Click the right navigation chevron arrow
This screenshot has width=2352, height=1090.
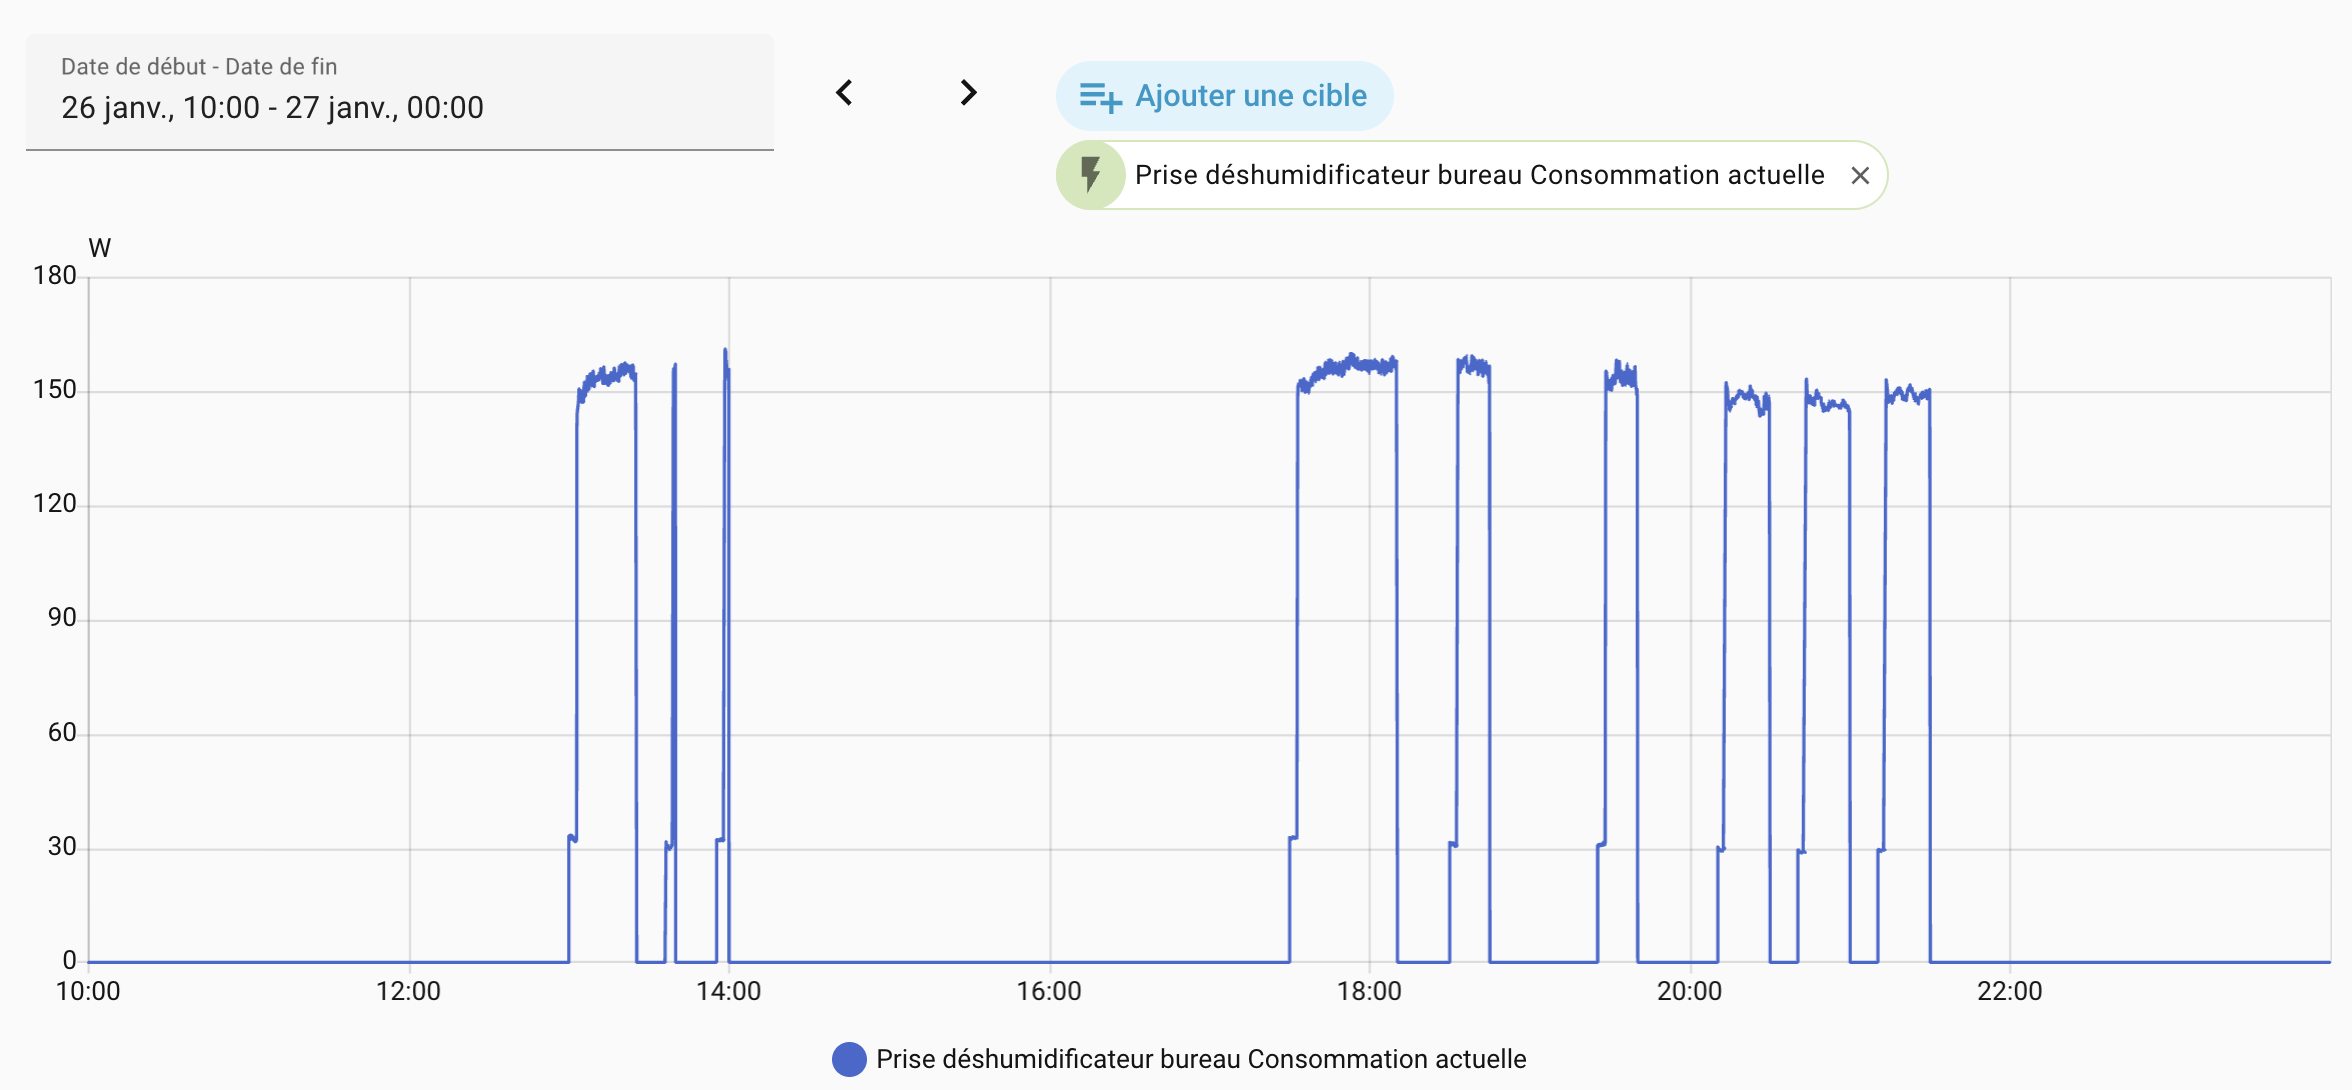click(967, 92)
